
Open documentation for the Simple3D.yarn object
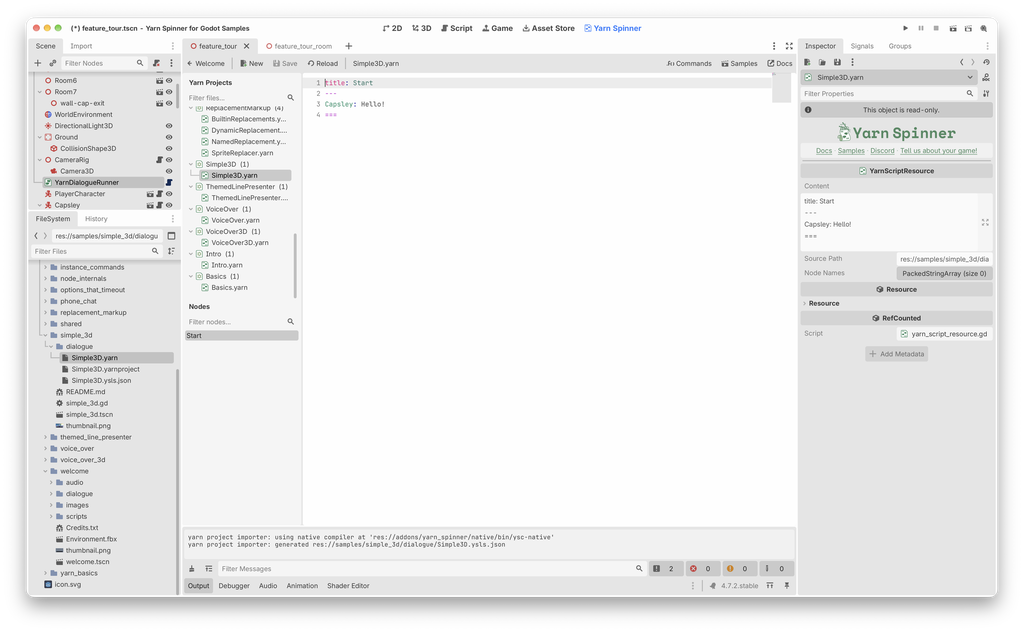(x=985, y=77)
